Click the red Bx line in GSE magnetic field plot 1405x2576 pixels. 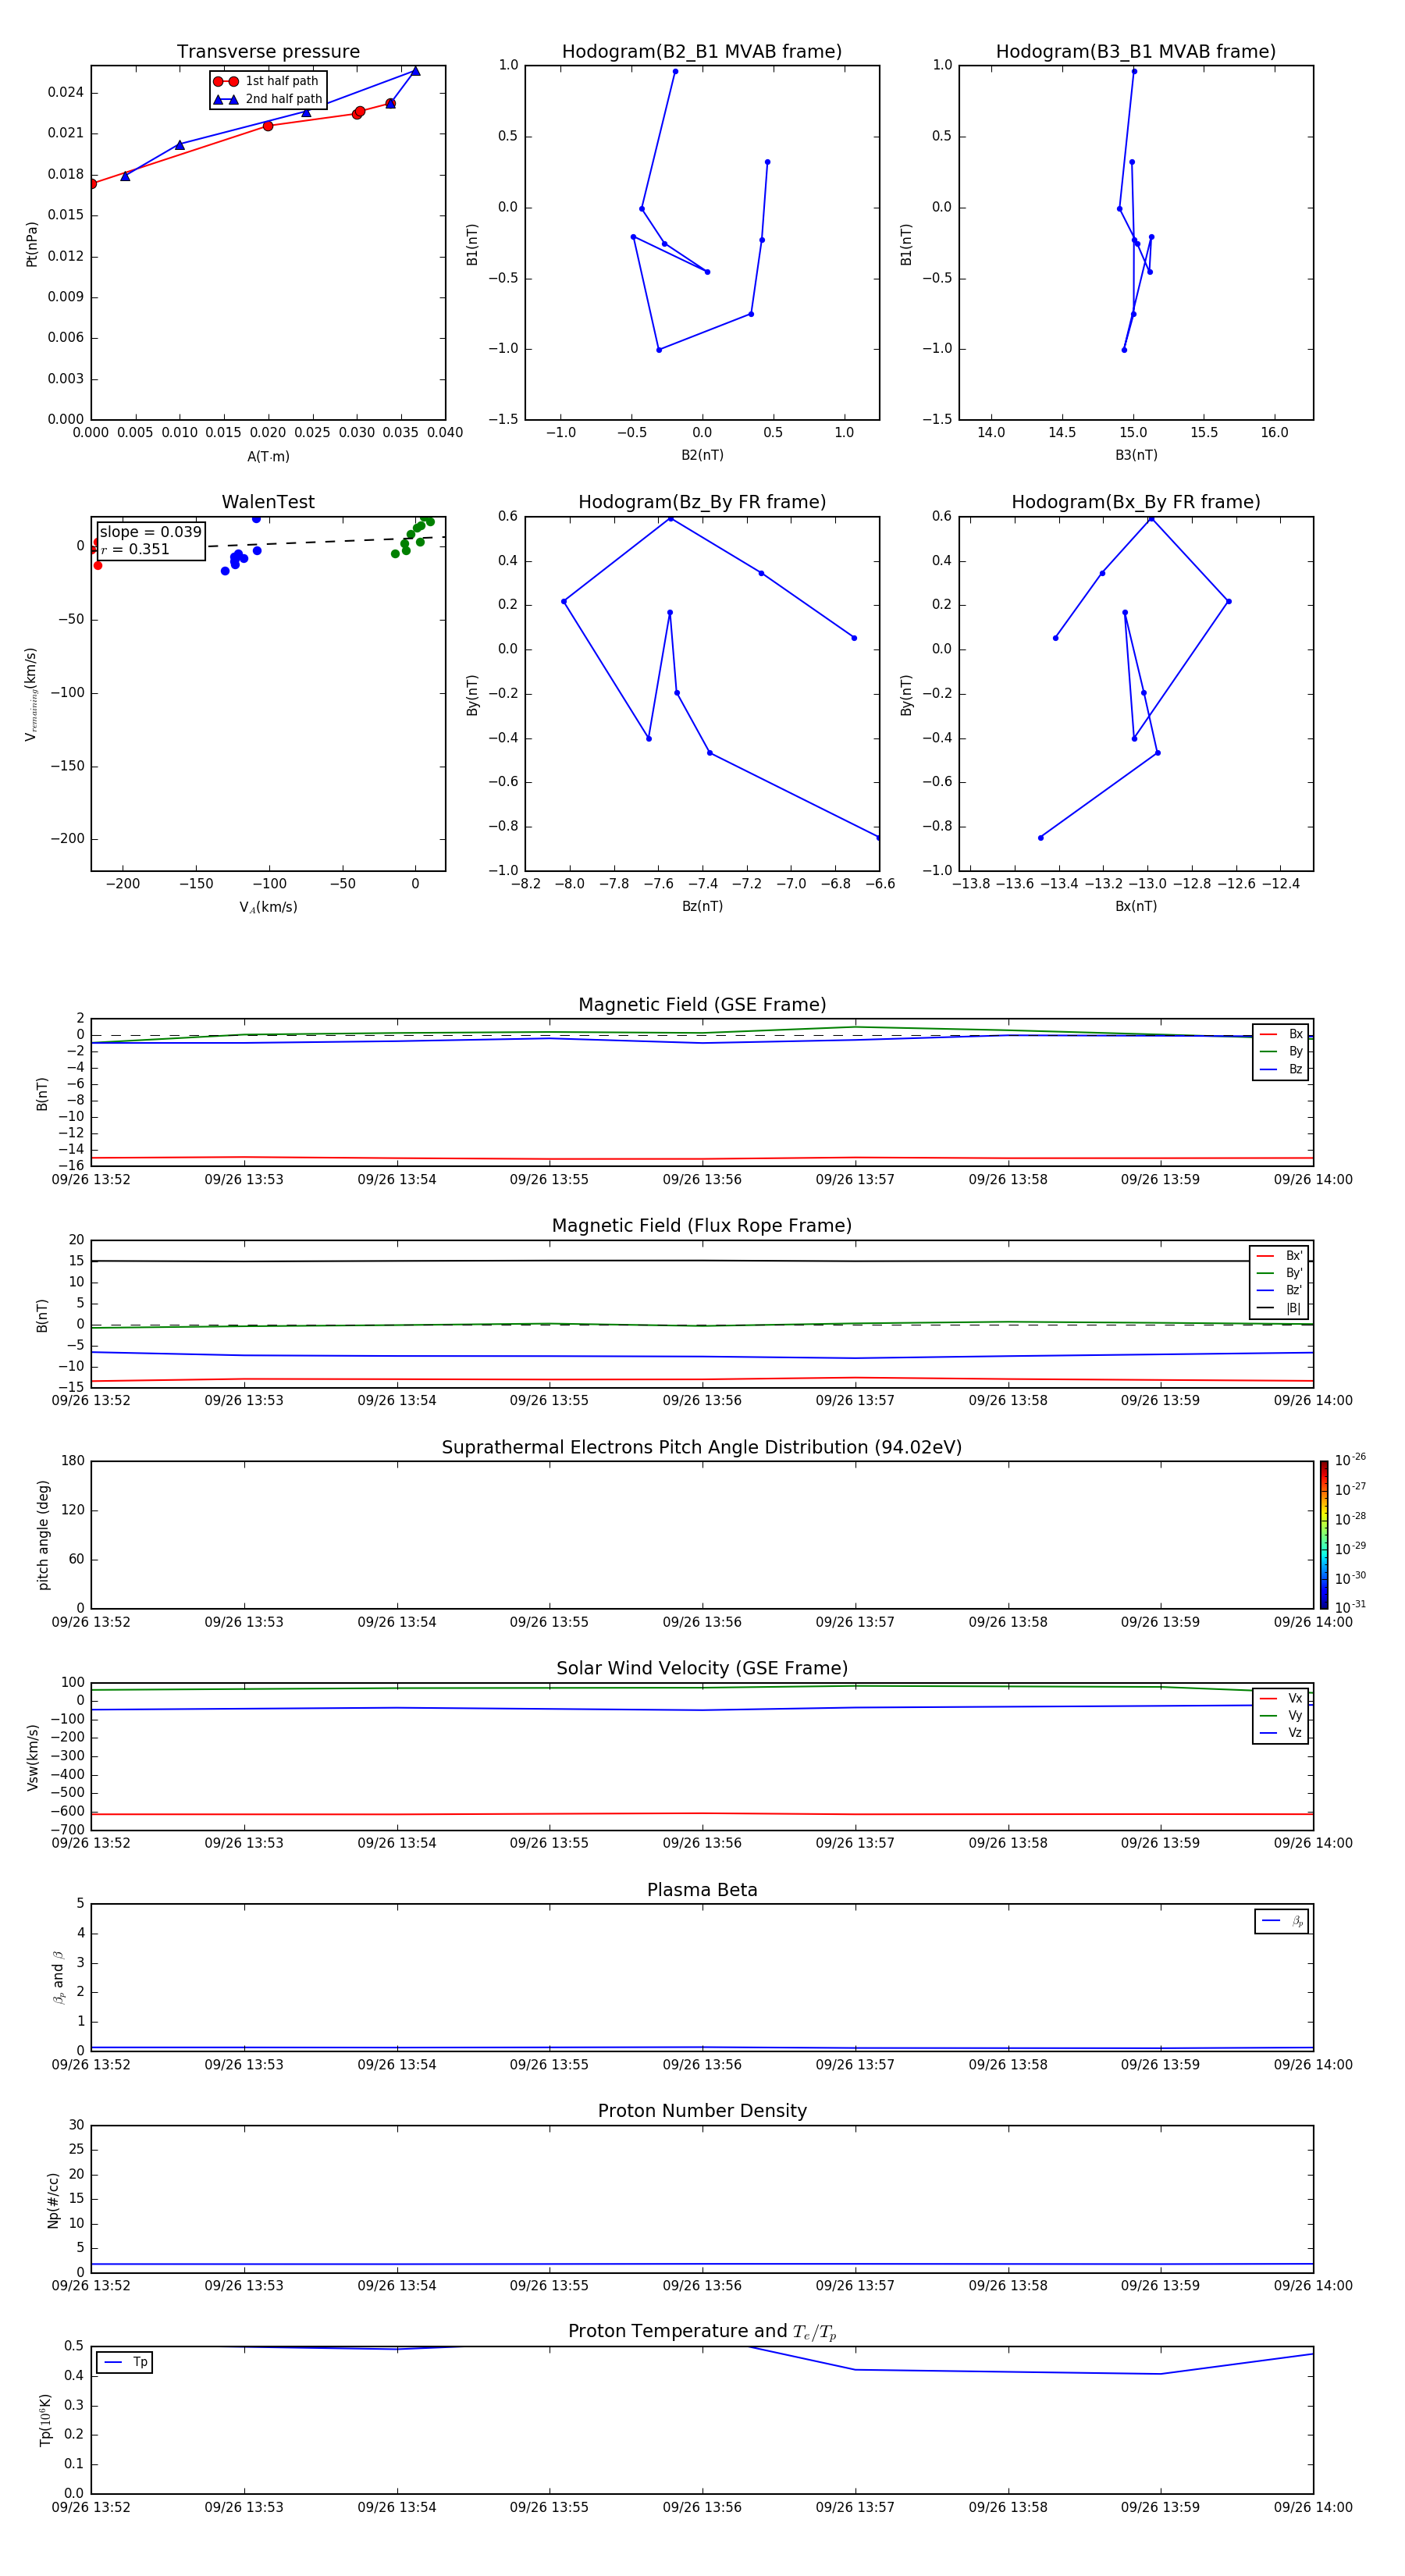(702, 1159)
